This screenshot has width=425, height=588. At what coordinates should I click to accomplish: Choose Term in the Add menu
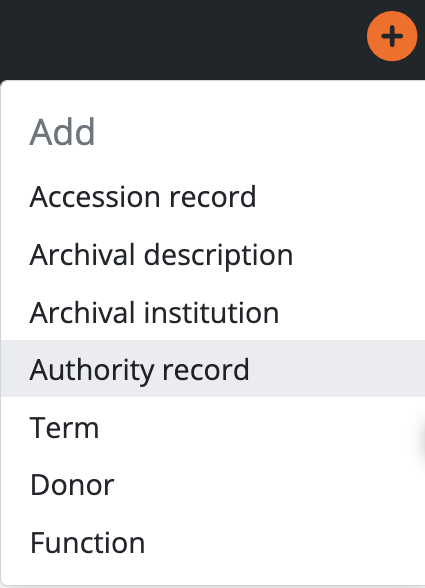[x=213, y=427]
